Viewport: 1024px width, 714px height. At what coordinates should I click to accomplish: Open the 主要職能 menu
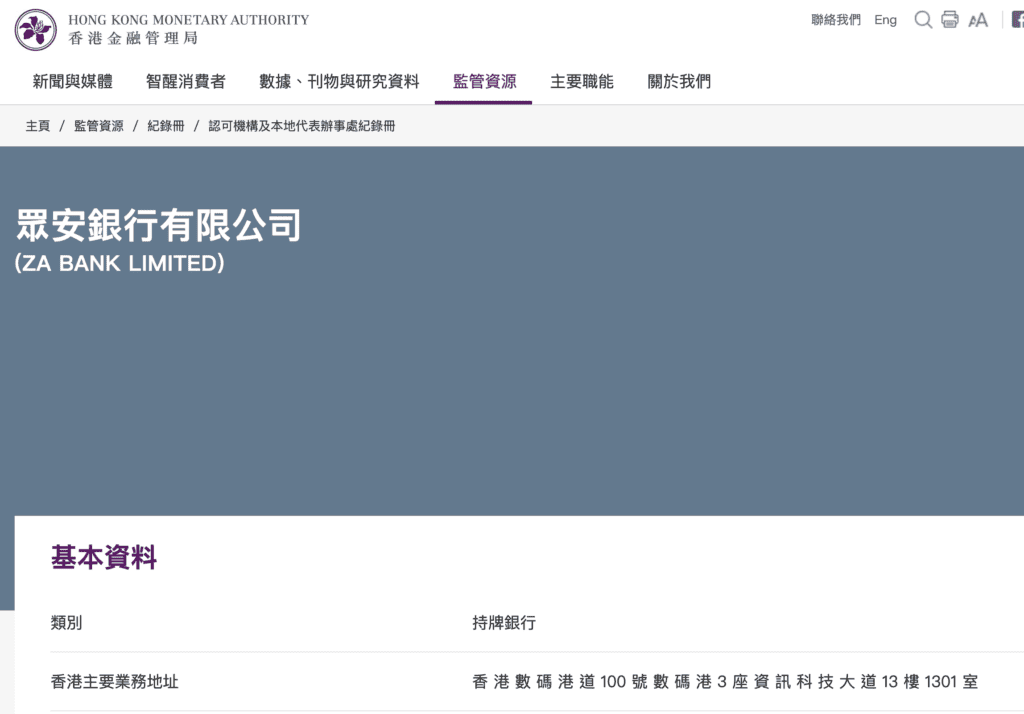581,82
